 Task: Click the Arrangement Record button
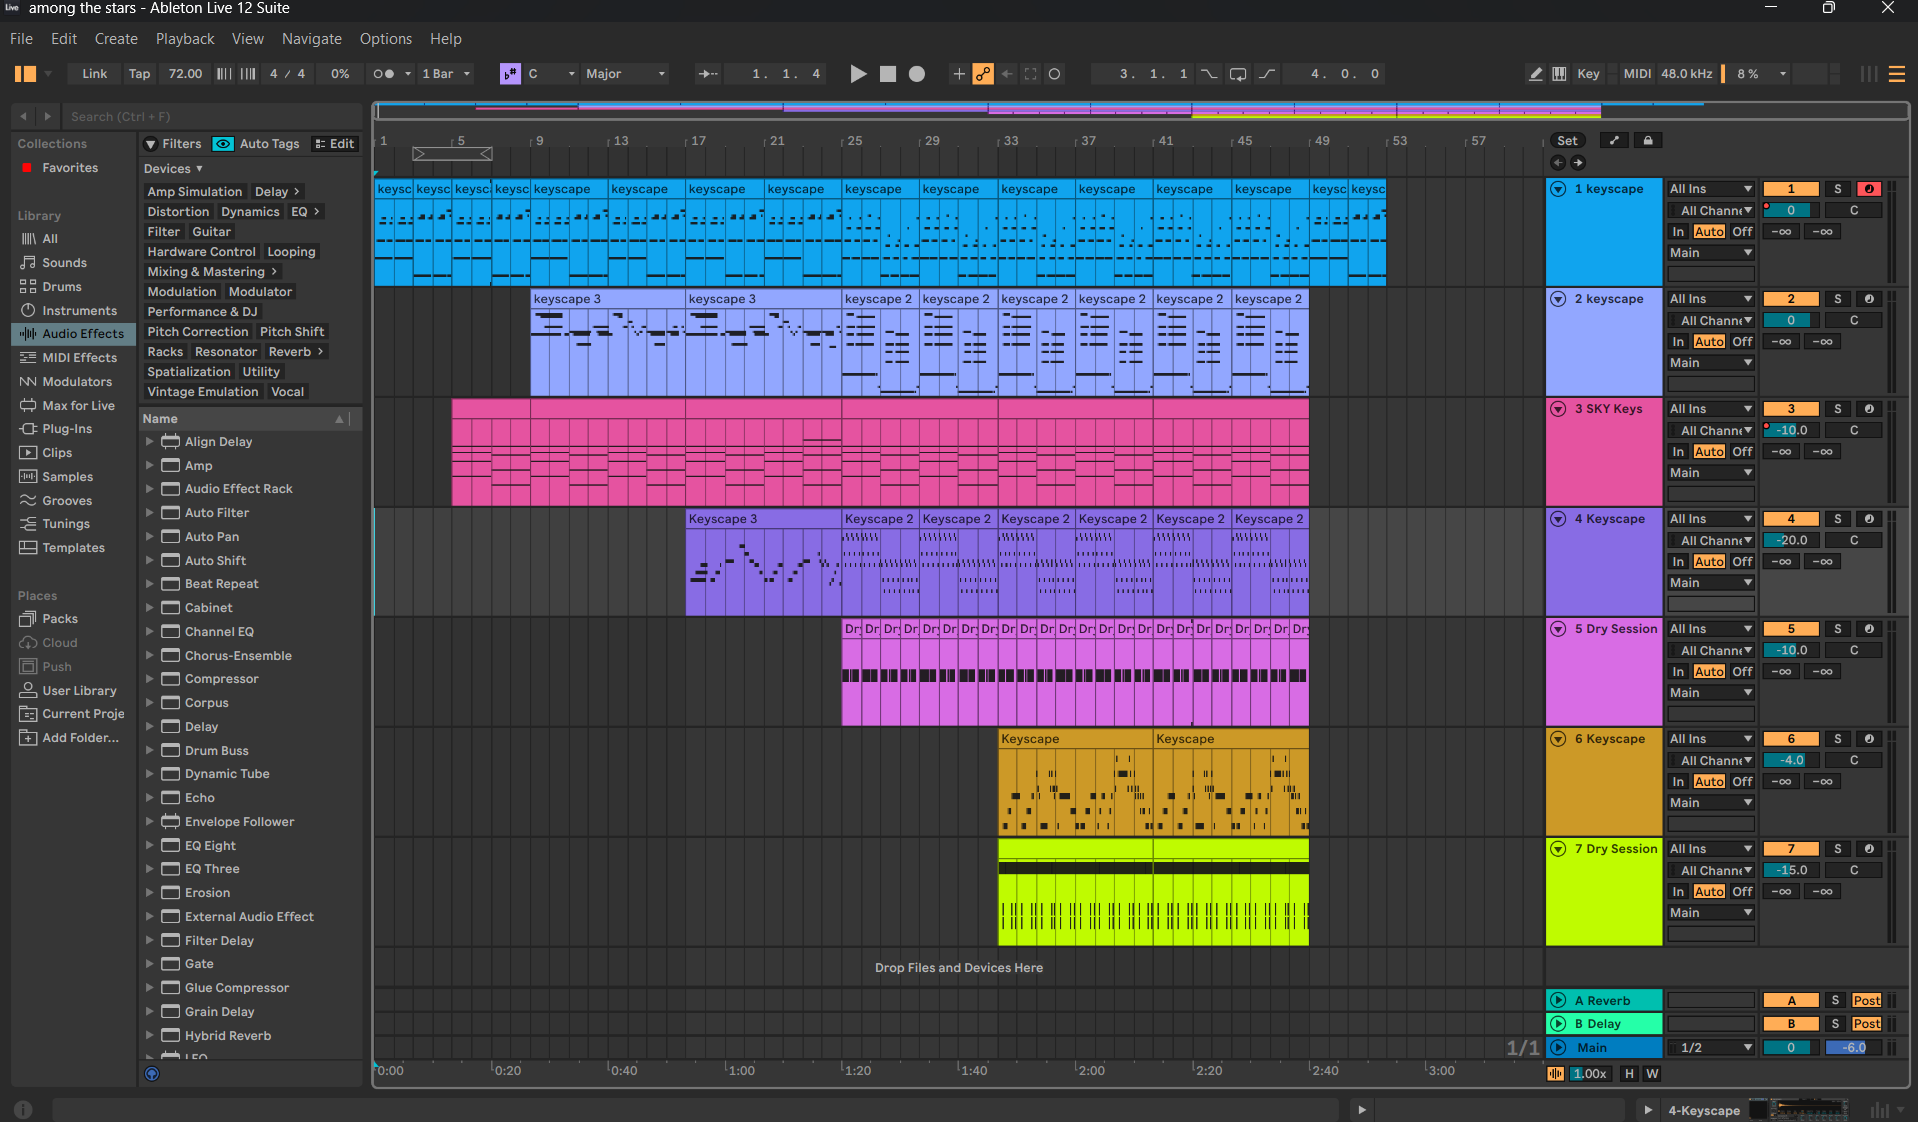[x=917, y=74]
